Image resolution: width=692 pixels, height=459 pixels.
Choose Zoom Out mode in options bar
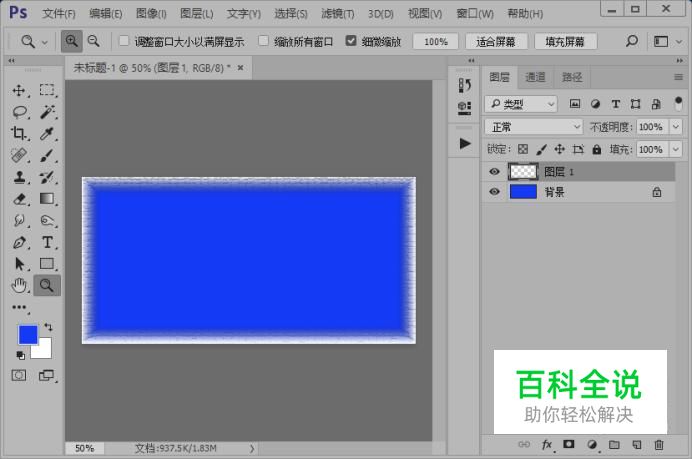tap(94, 41)
